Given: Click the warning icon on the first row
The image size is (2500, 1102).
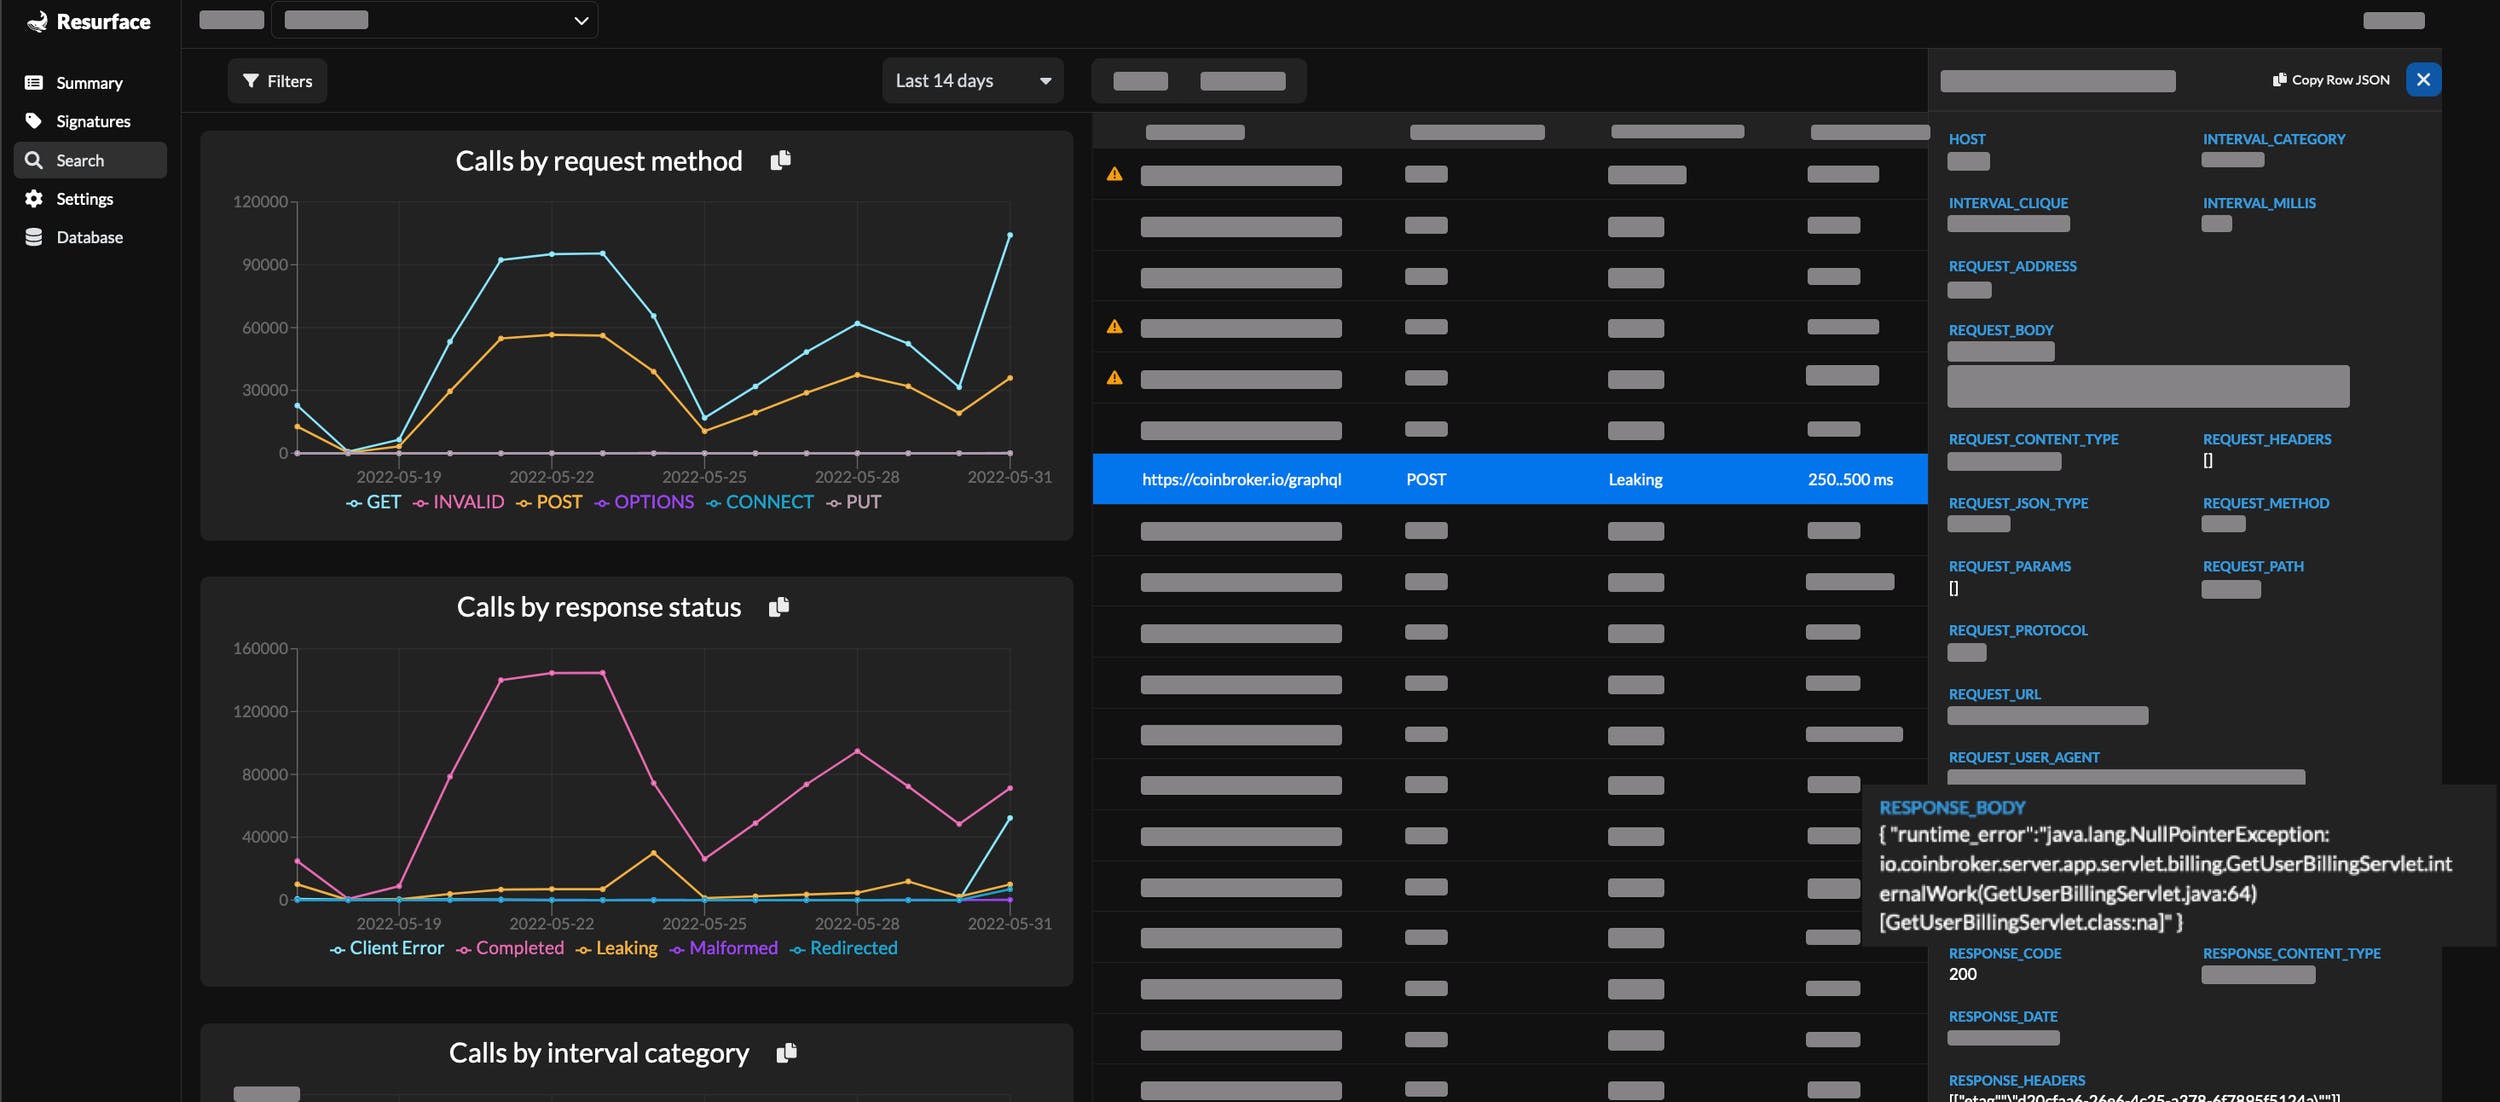Looking at the screenshot, I should click(1114, 175).
